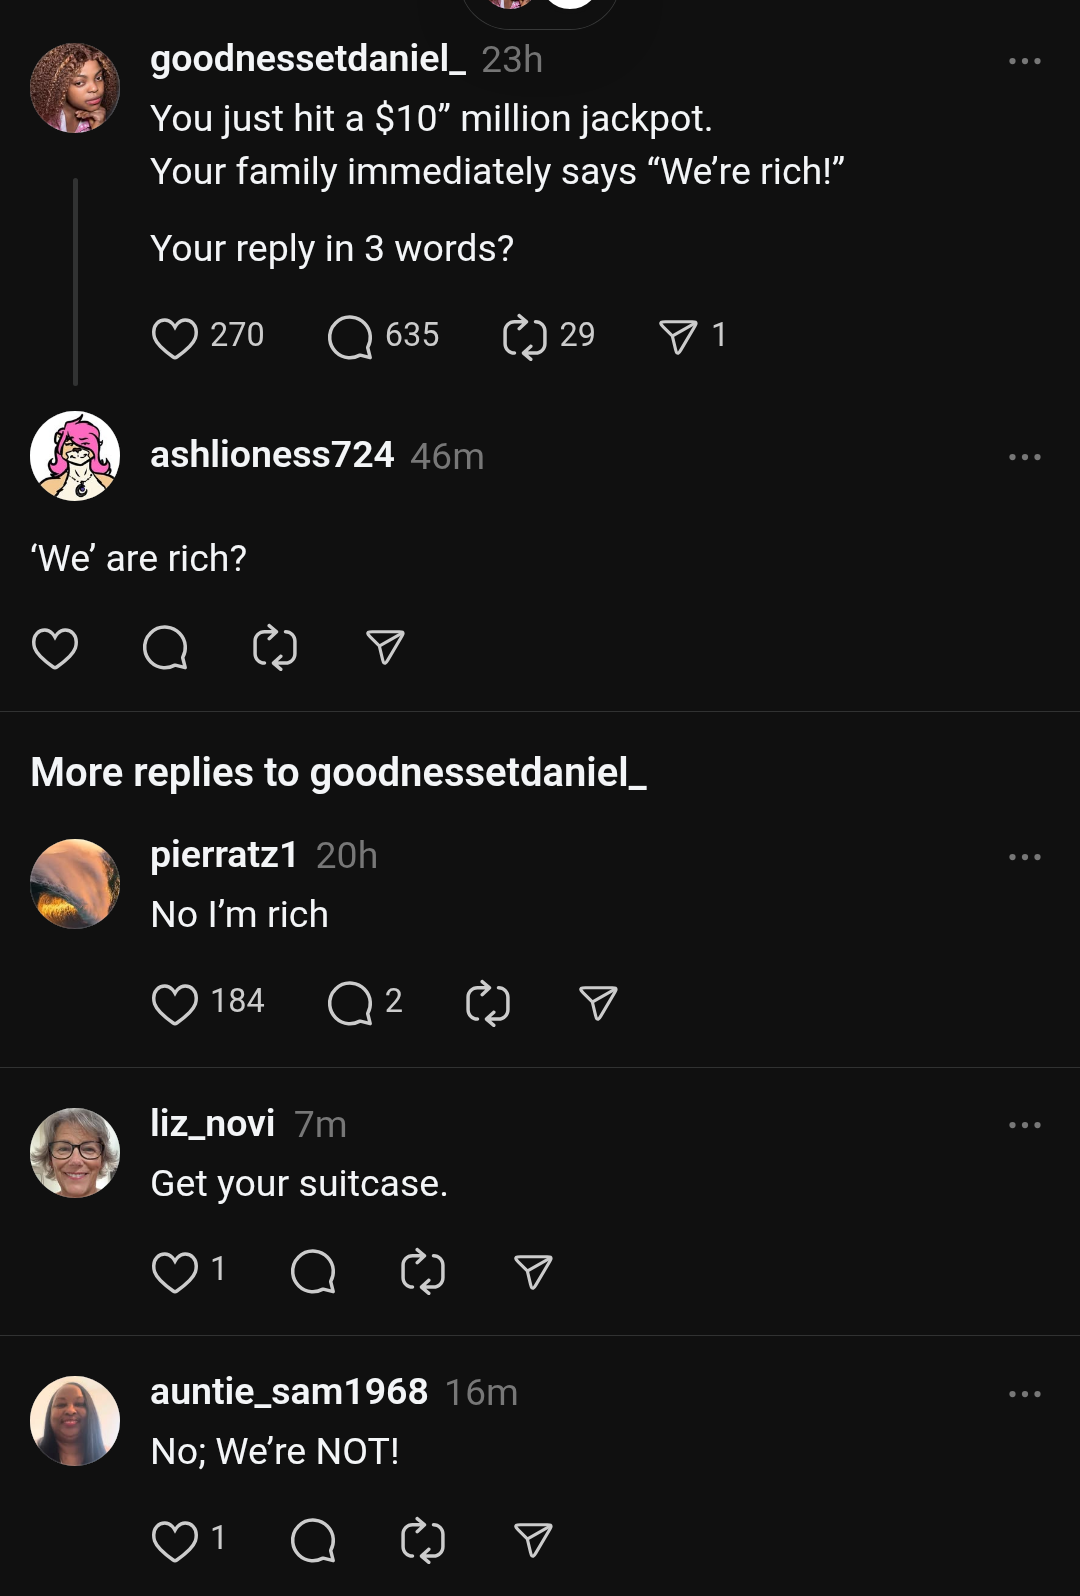The width and height of the screenshot is (1080, 1596).
Task: Send pierratz1's reply using share icon
Action: point(598,1003)
